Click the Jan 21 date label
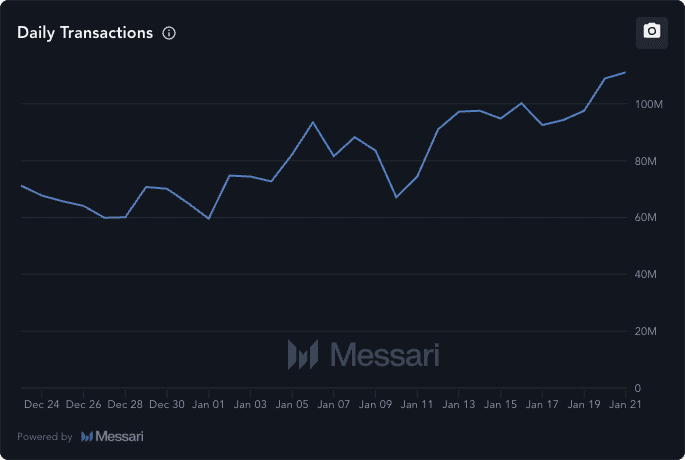Screen dimensions: 685x460 point(625,405)
